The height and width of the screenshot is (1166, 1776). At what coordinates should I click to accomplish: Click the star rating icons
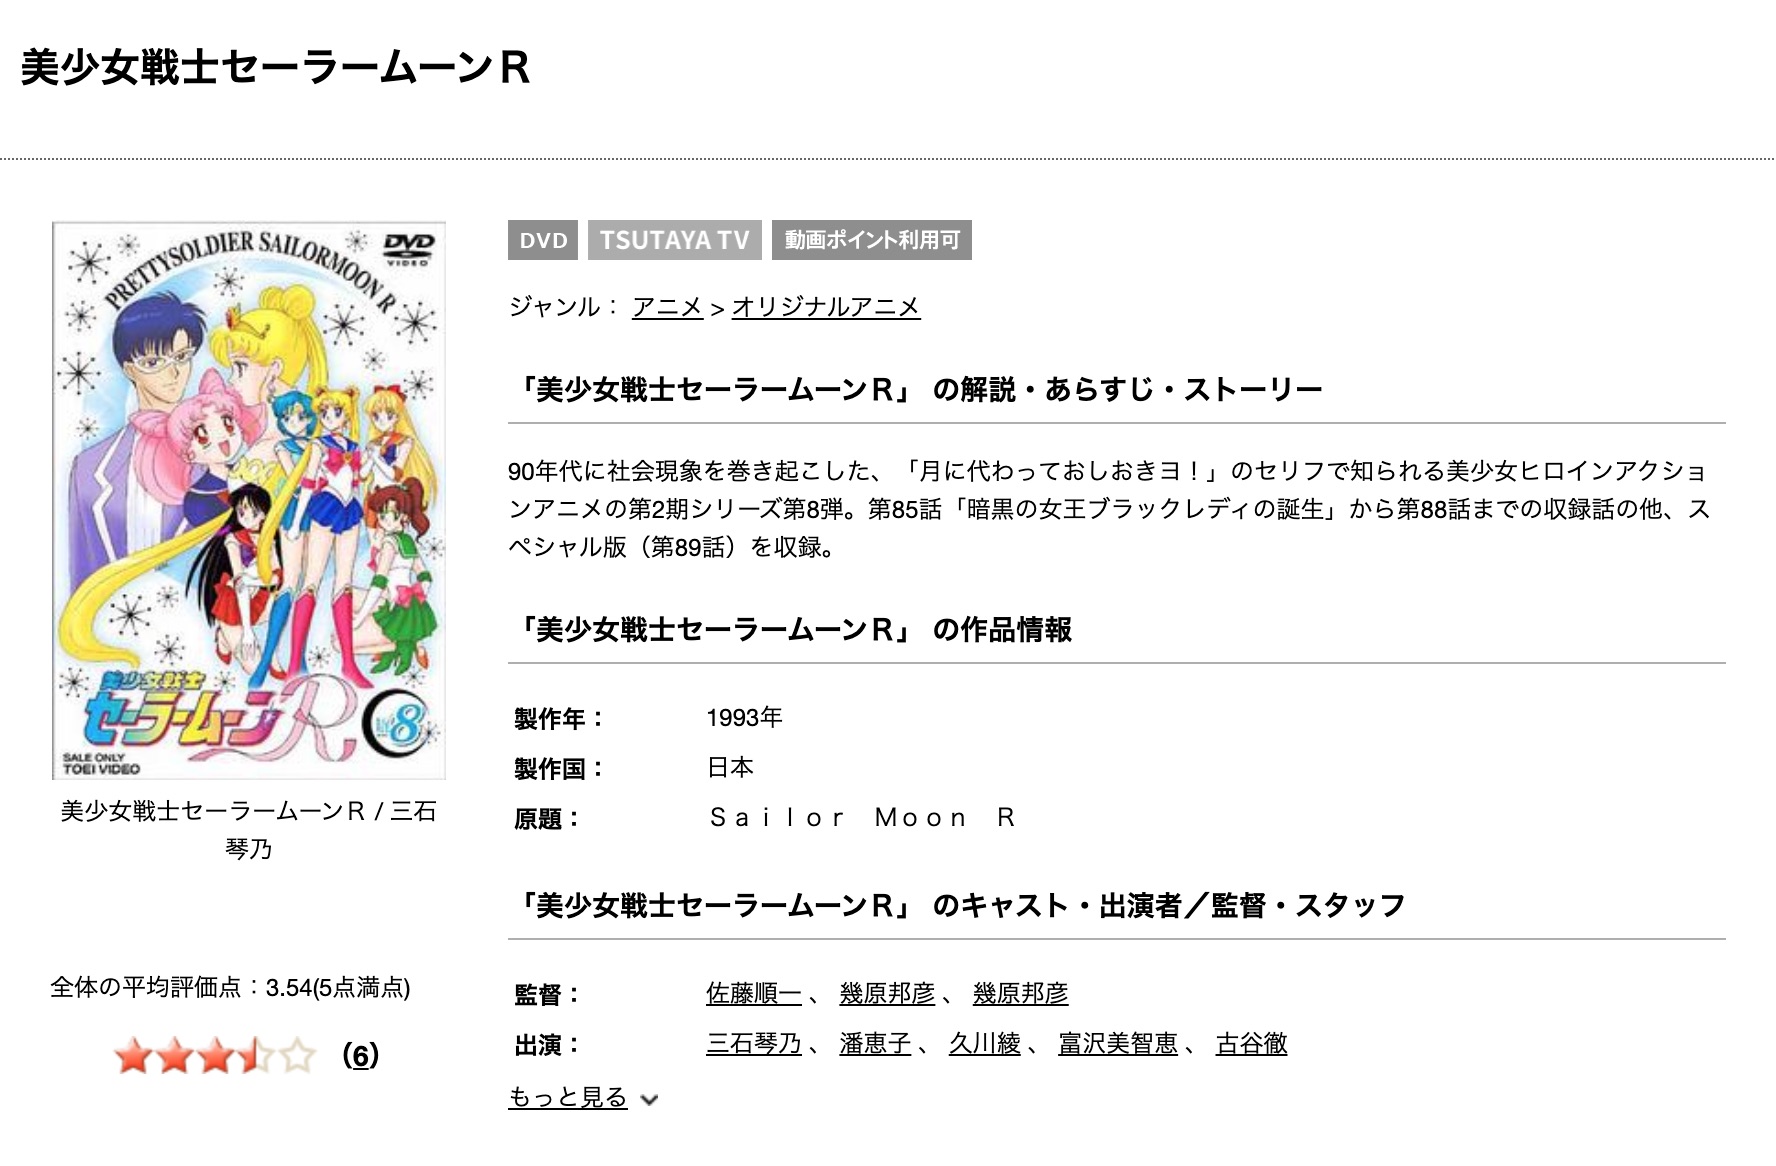(x=215, y=1056)
